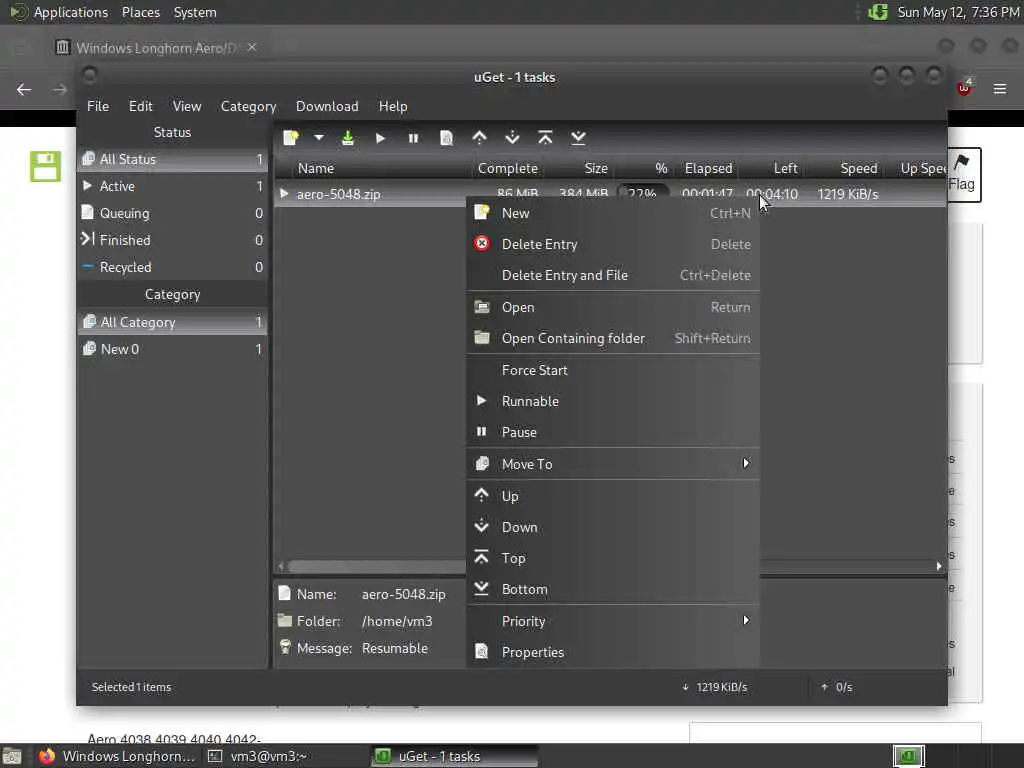Expand the Move To submenu
This screenshot has width=1024, height=768.
pos(613,464)
